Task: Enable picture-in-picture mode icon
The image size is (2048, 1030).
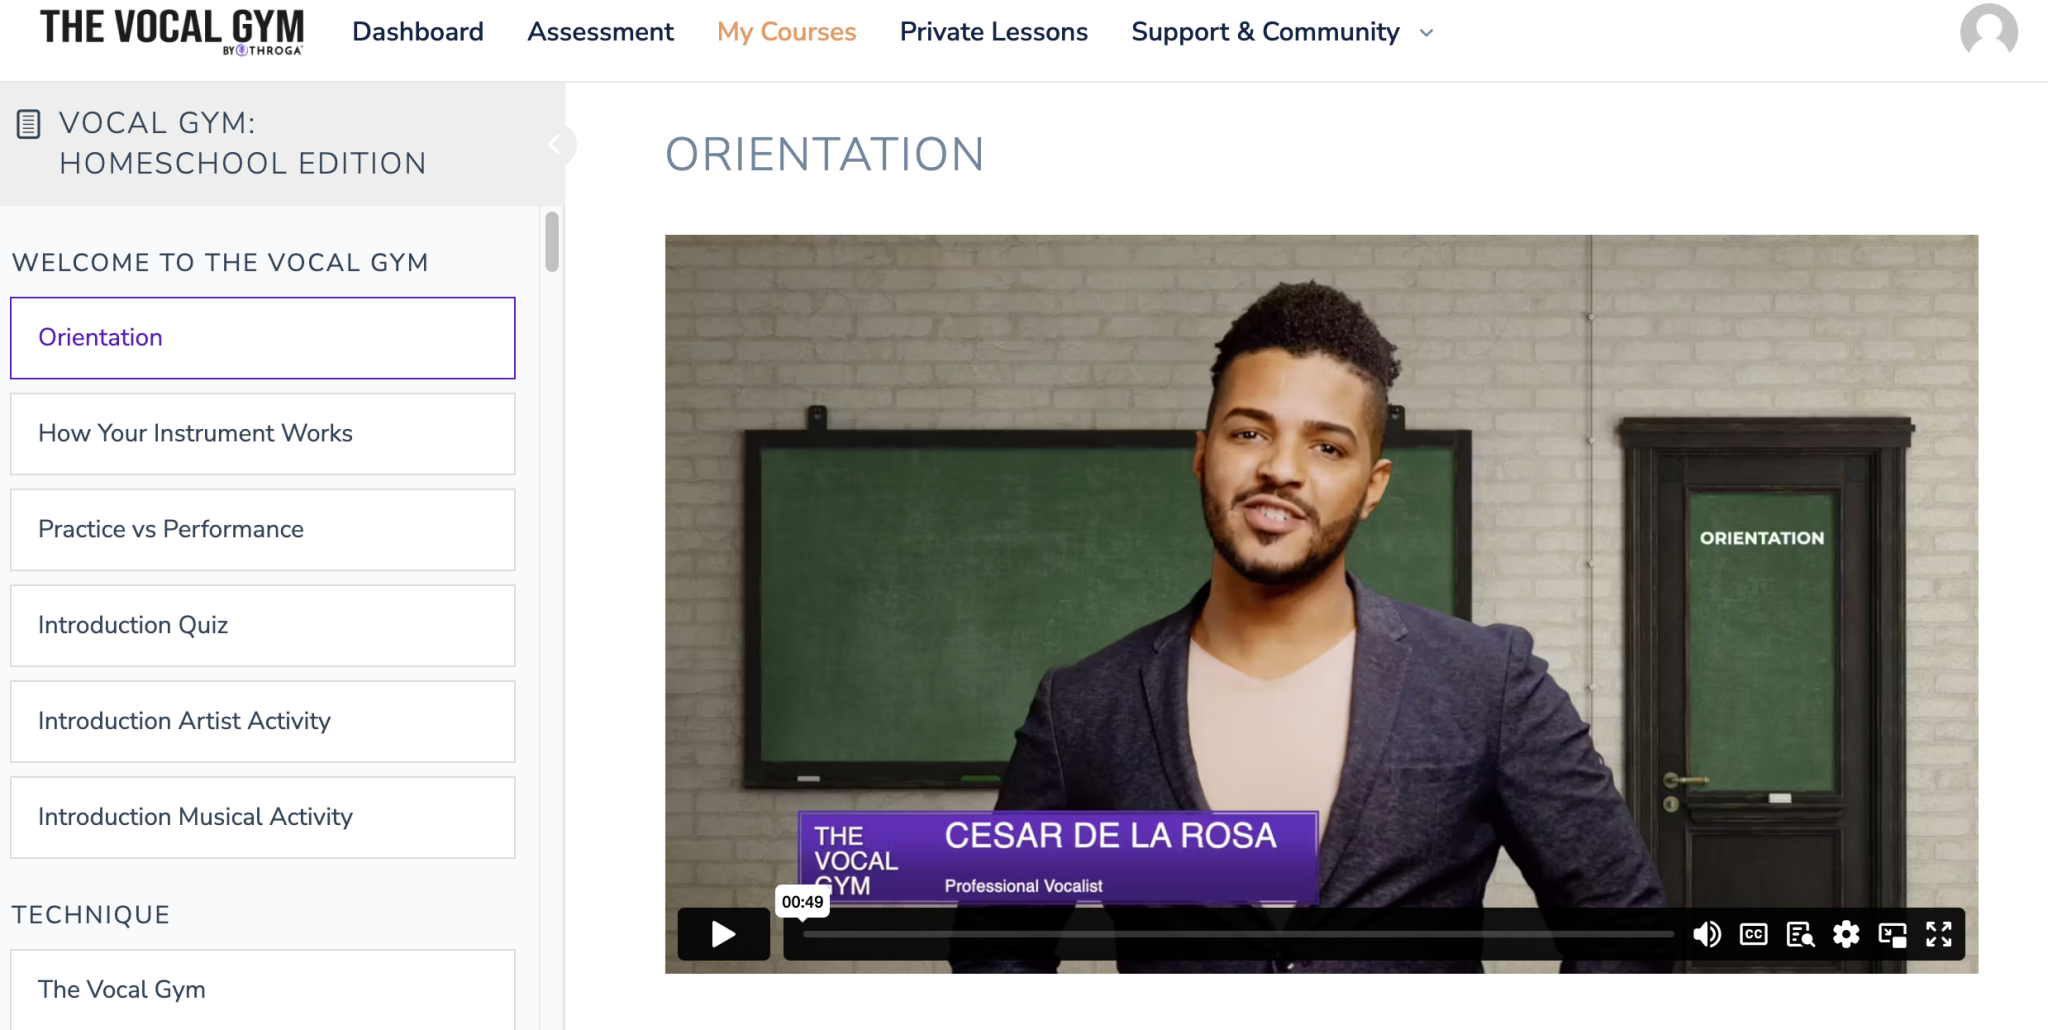Action: (x=1892, y=934)
